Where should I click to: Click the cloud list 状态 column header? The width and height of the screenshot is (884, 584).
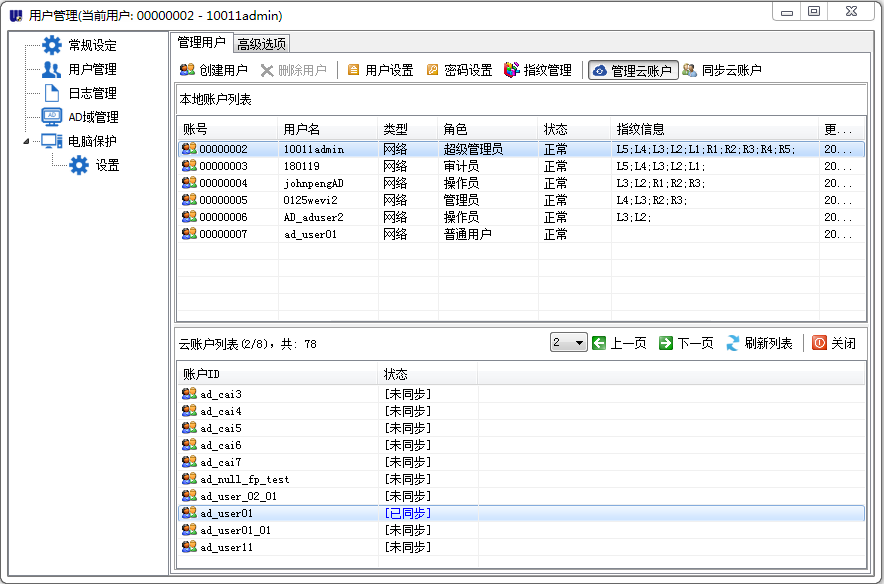coord(428,374)
